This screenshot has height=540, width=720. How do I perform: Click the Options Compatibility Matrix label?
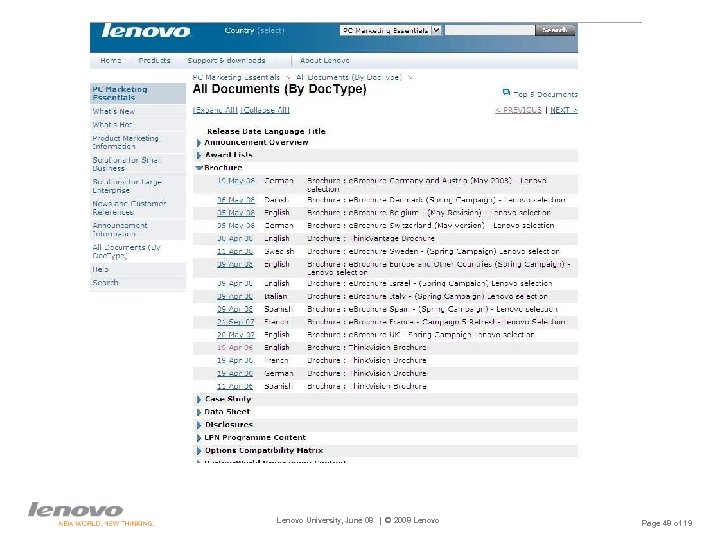point(264,450)
